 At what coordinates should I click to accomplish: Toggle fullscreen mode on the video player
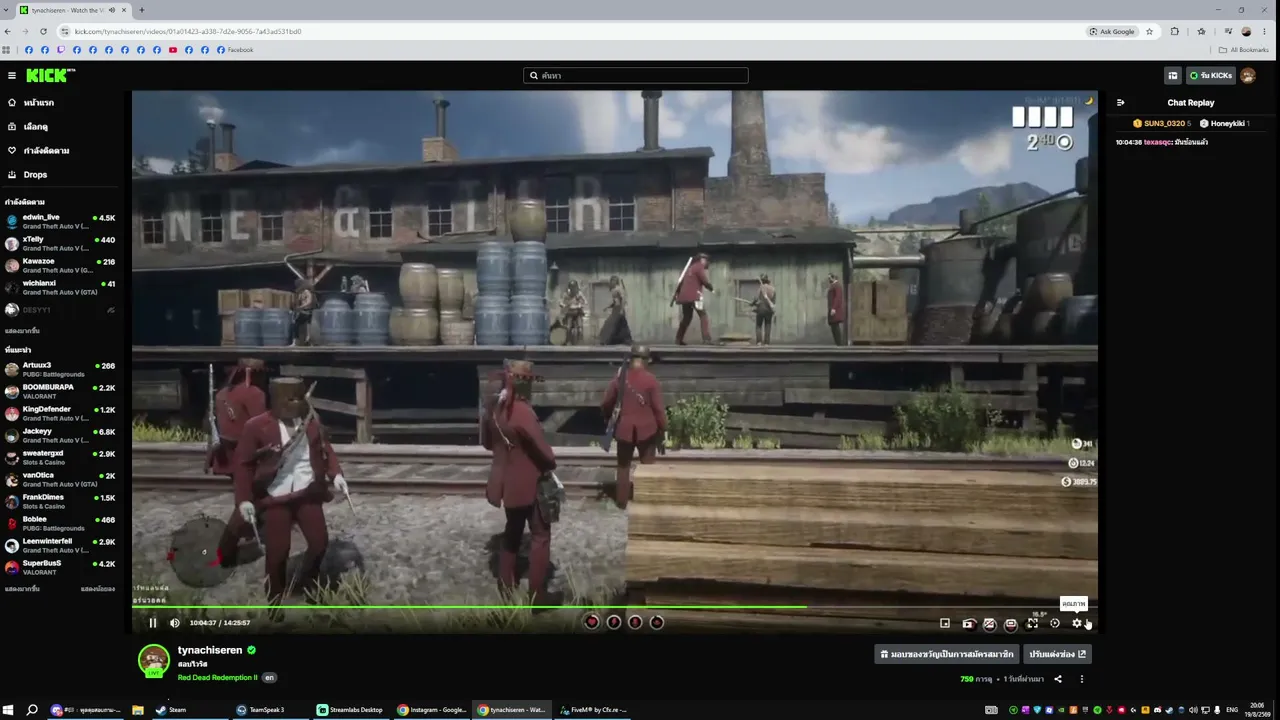click(1032, 623)
